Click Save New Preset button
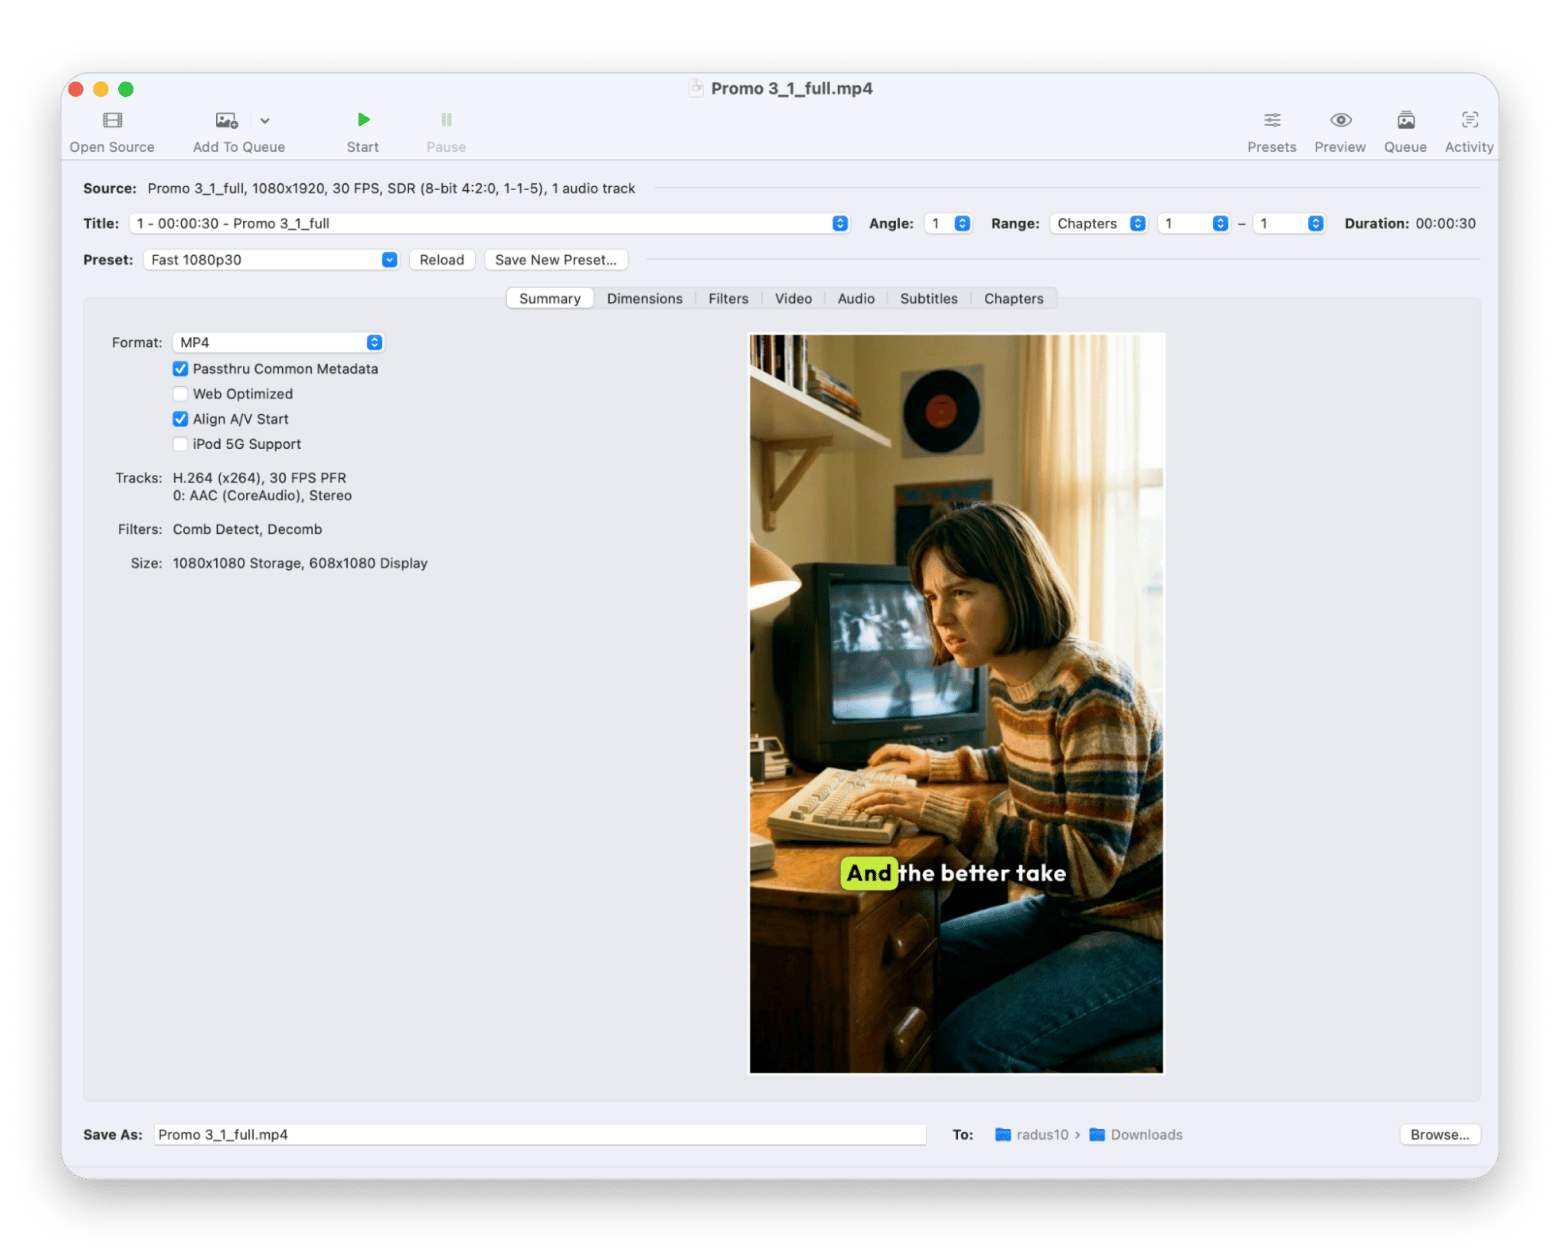This screenshot has width=1560, height=1260. click(x=556, y=260)
